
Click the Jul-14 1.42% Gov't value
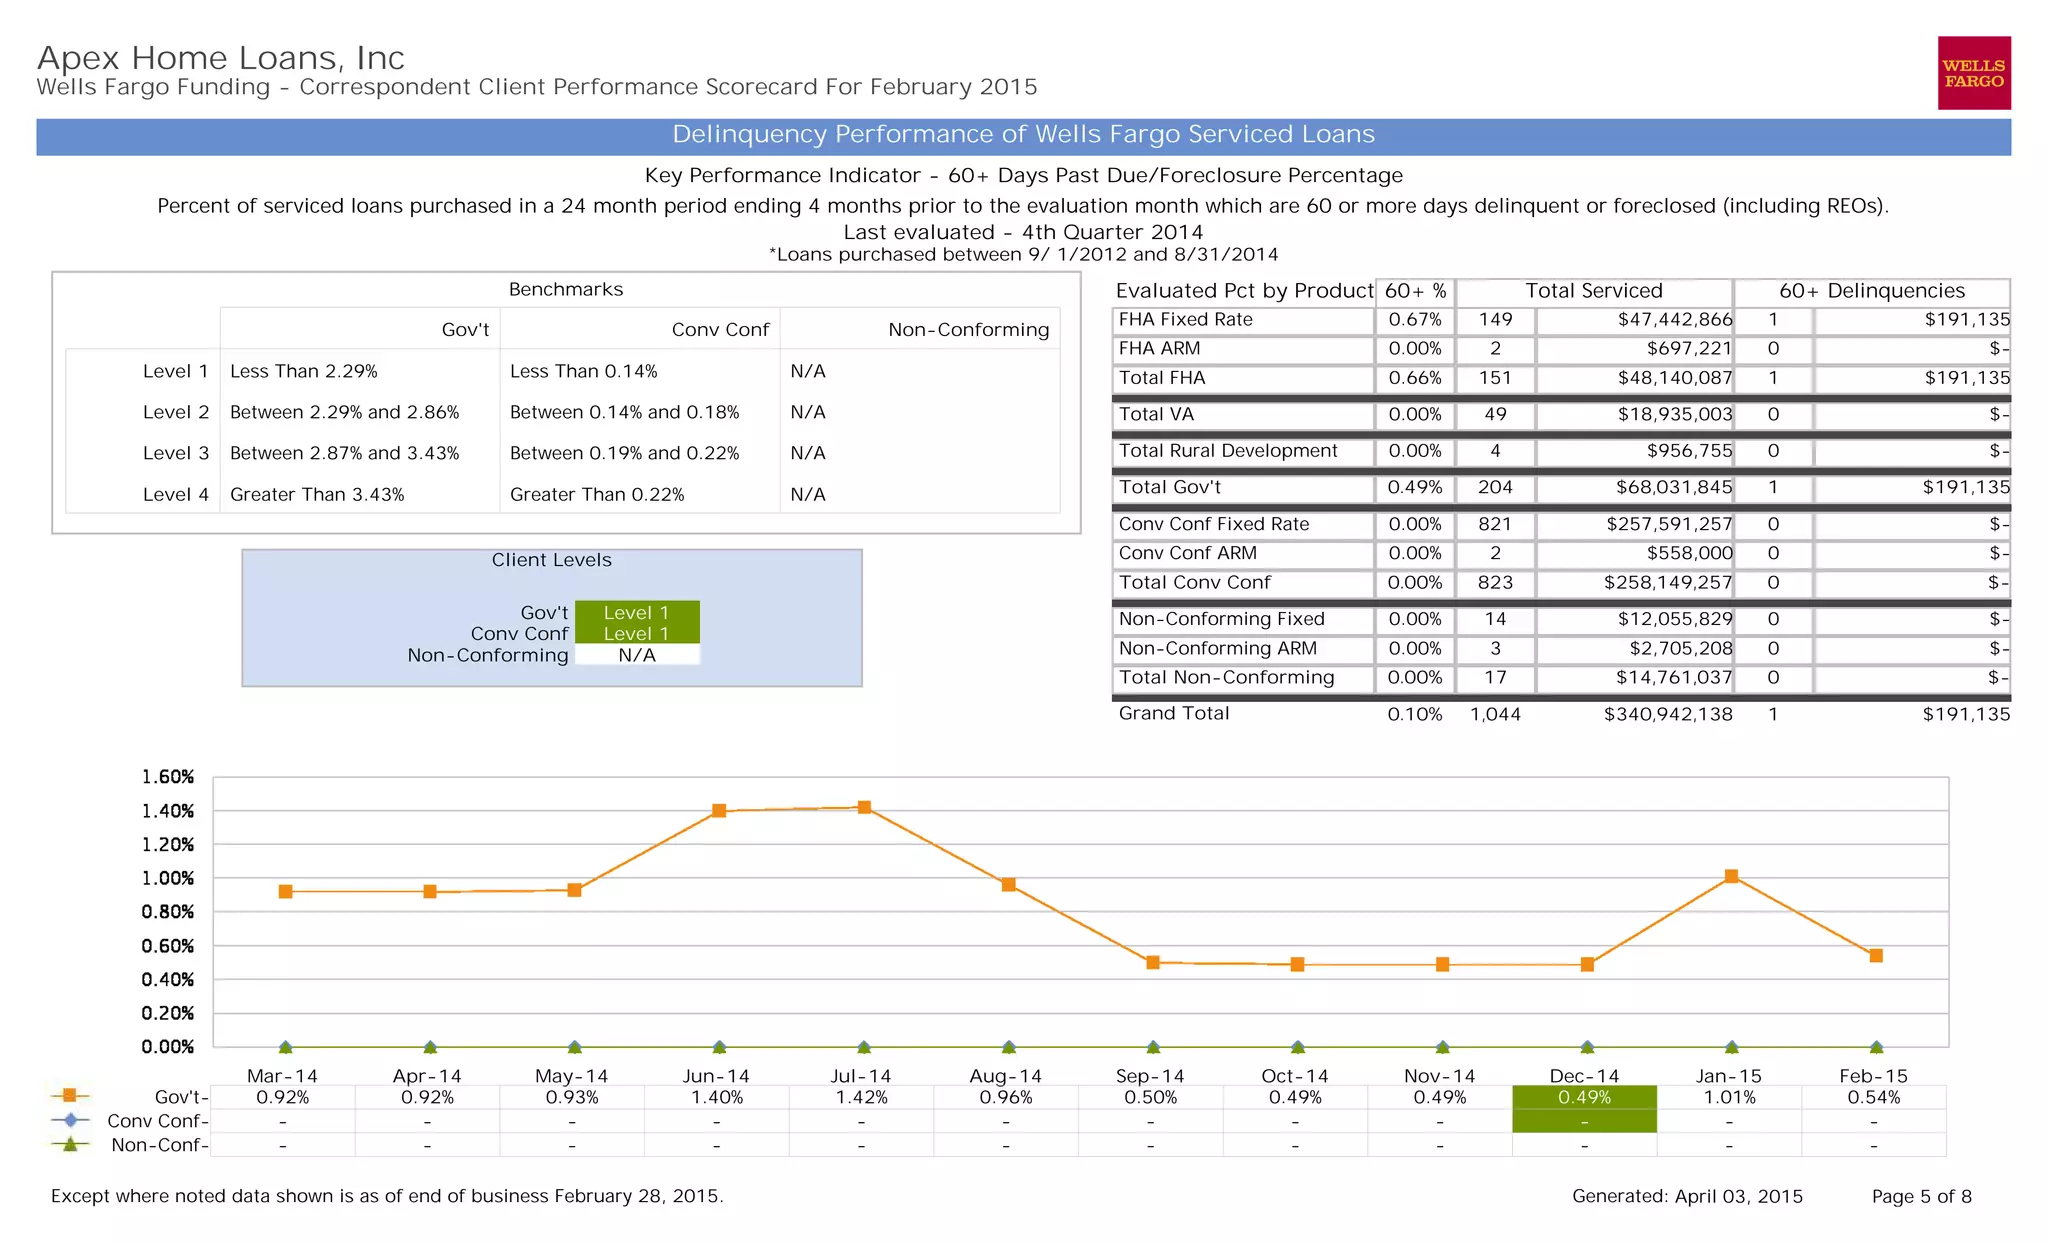[x=862, y=1097]
